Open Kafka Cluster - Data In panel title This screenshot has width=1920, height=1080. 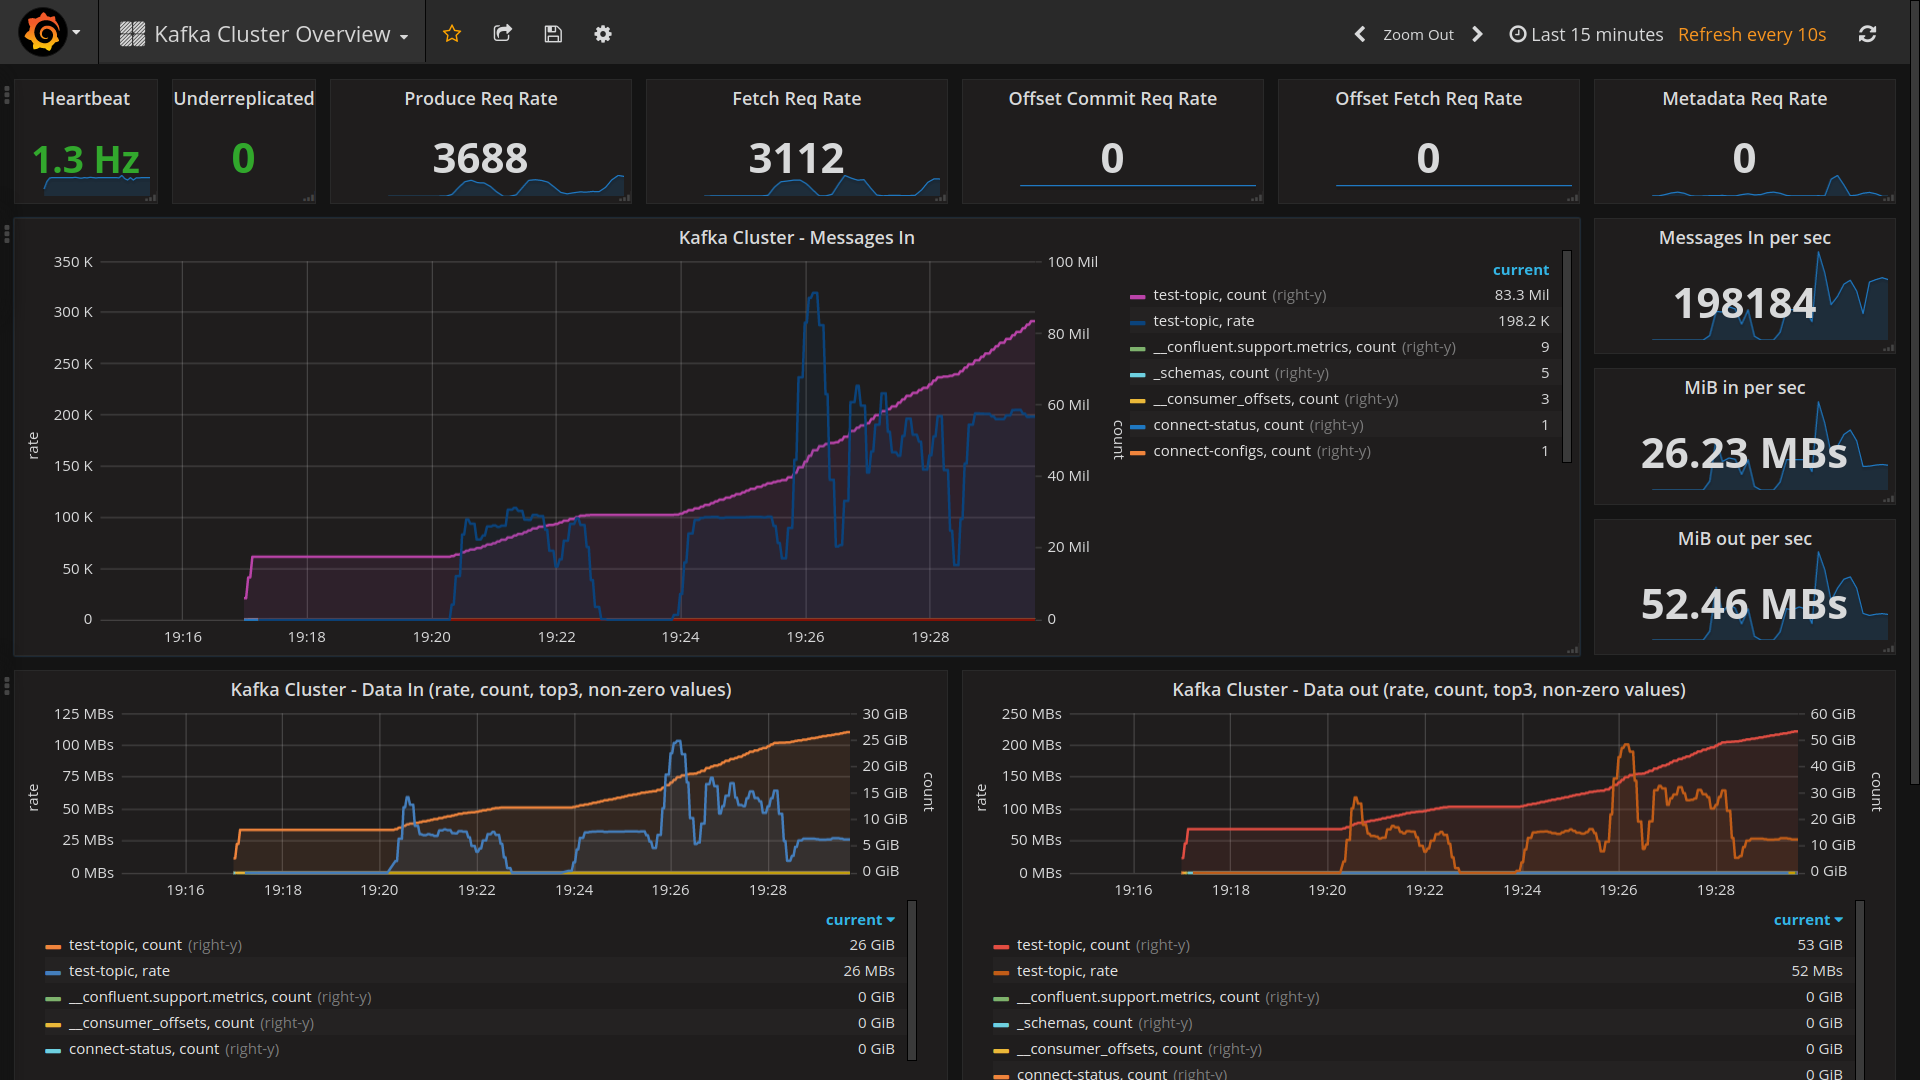pyautogui.click(x=481, y=689)
